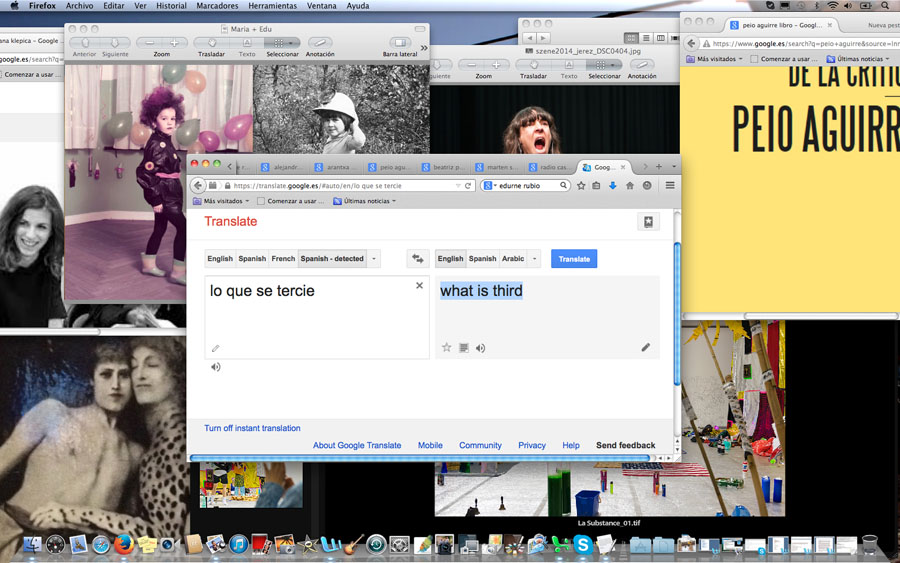Listen to the English translation
This screenshot has width=900, height=563.
point(480,348)
